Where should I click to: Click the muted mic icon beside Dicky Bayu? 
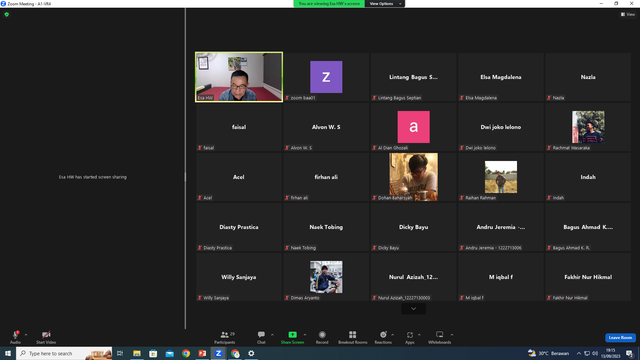click(374, 248)
